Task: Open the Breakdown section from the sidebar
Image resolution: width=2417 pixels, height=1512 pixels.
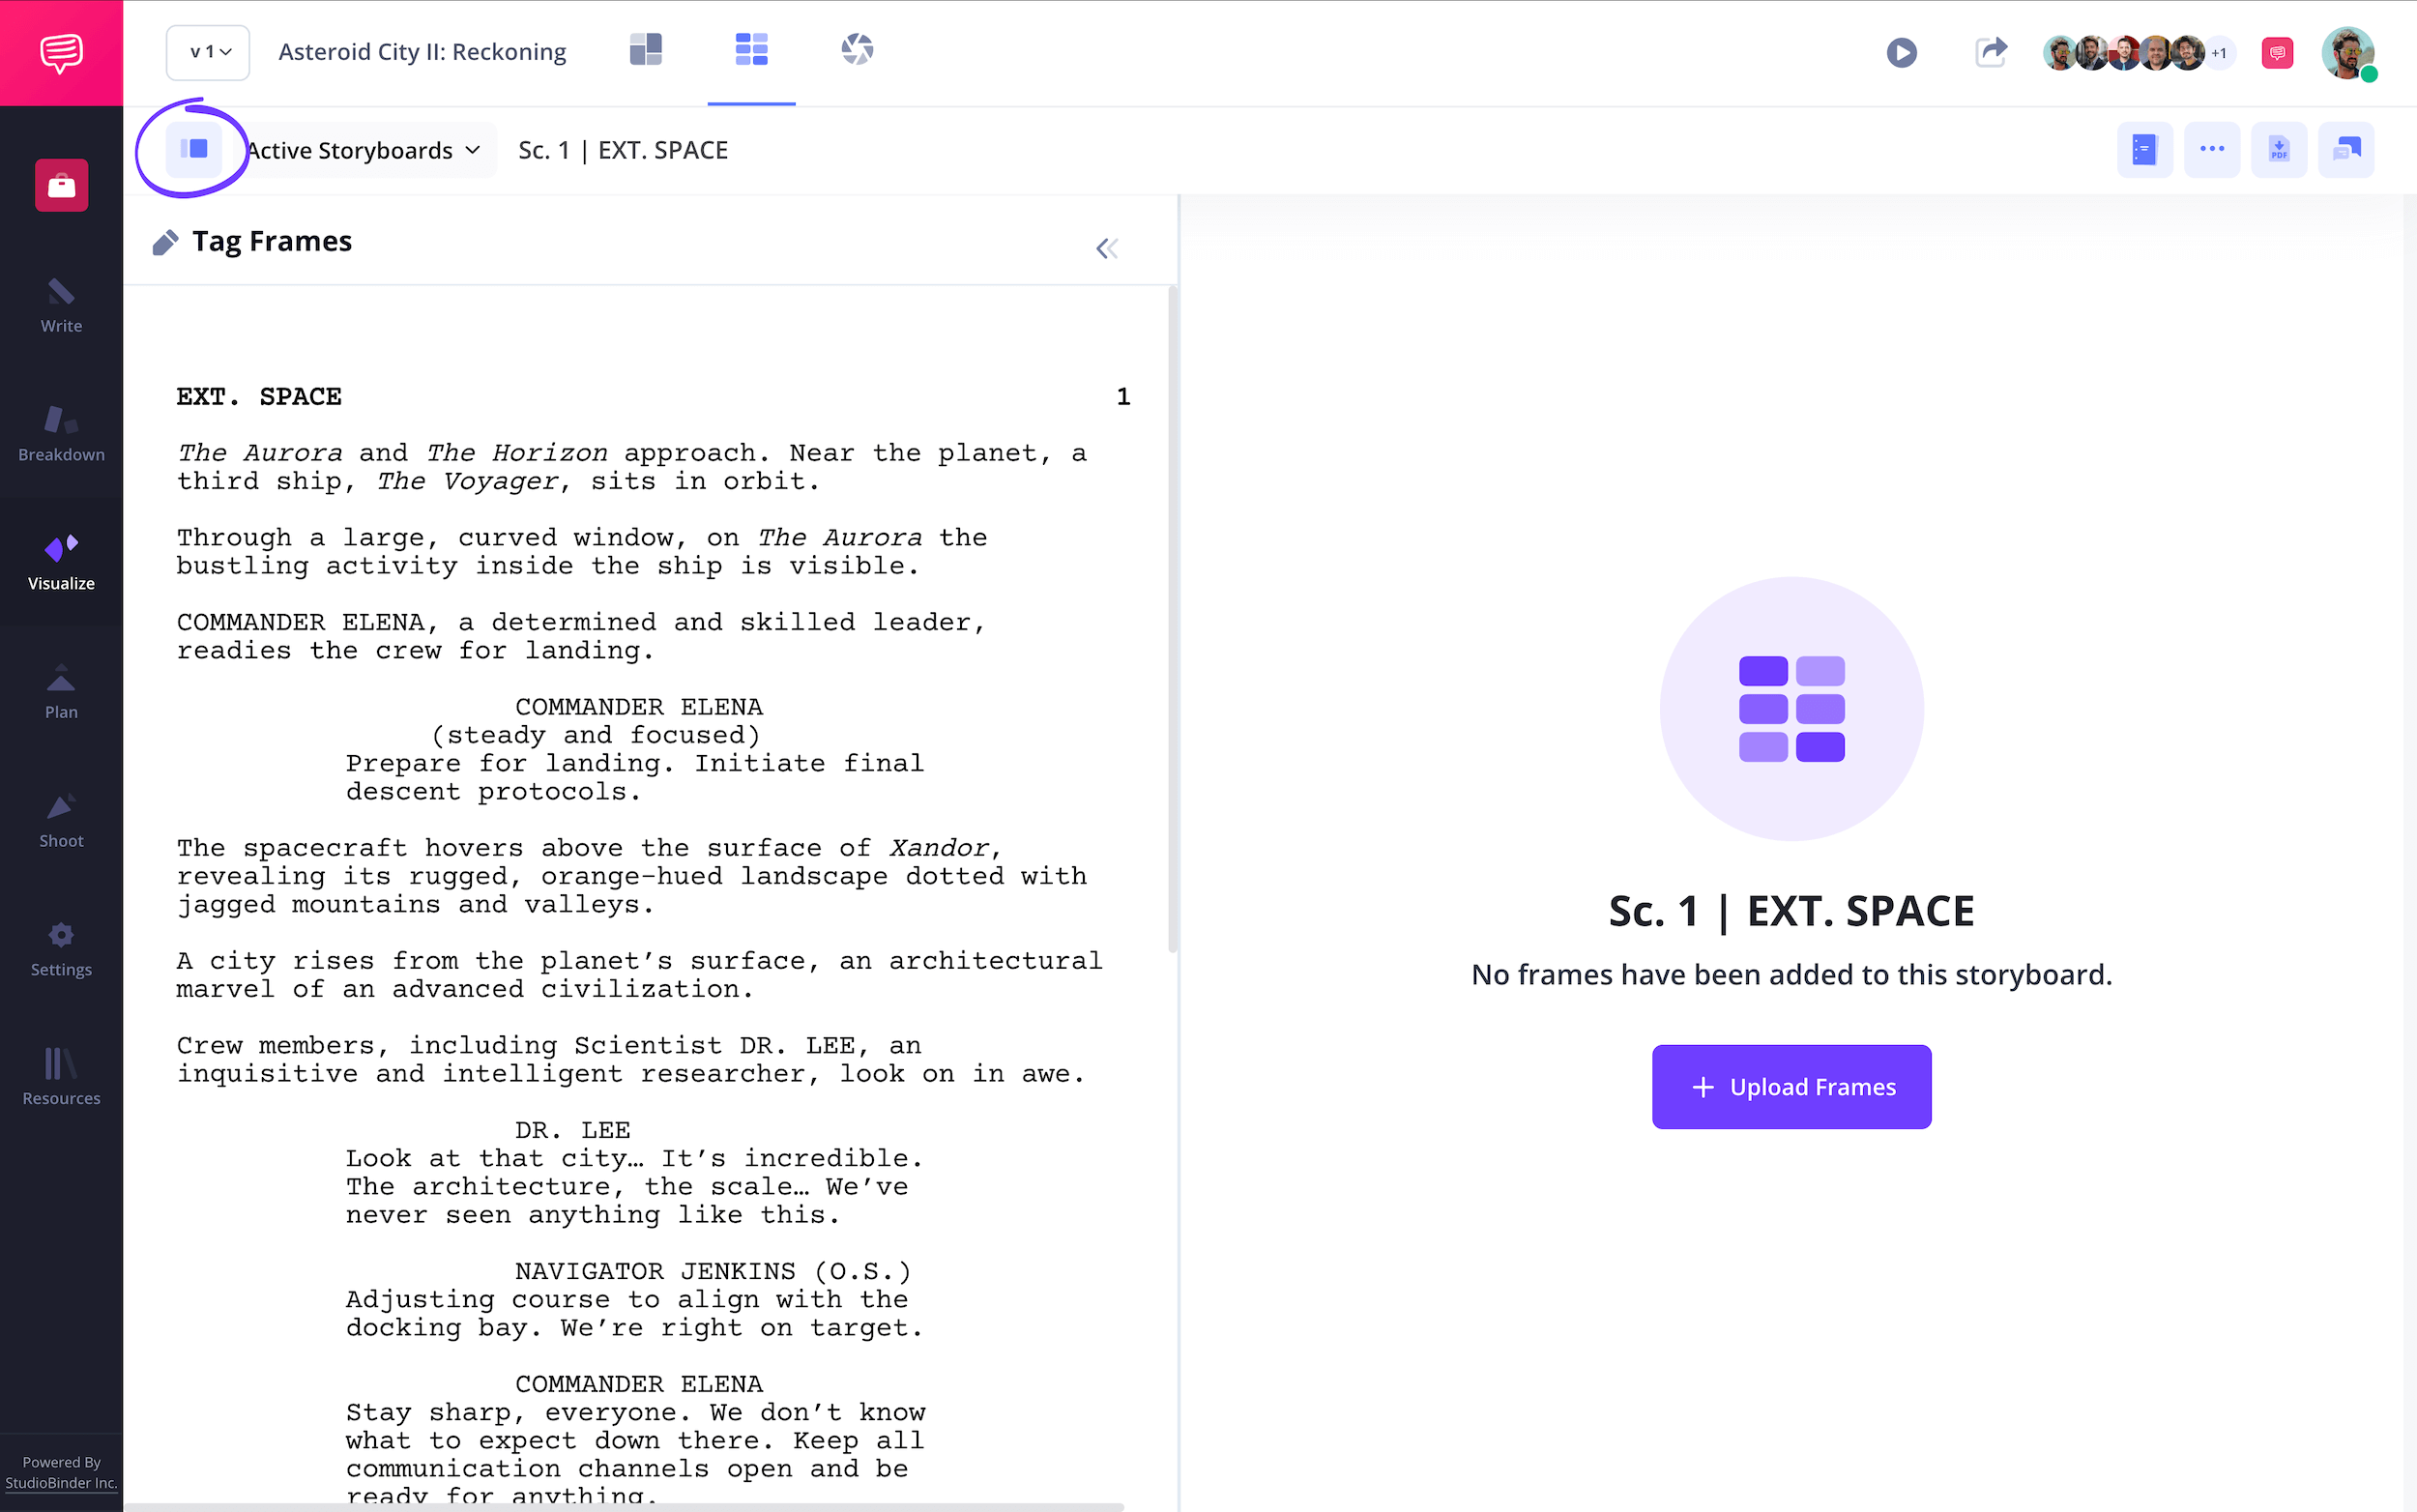Action: (61, 432)
